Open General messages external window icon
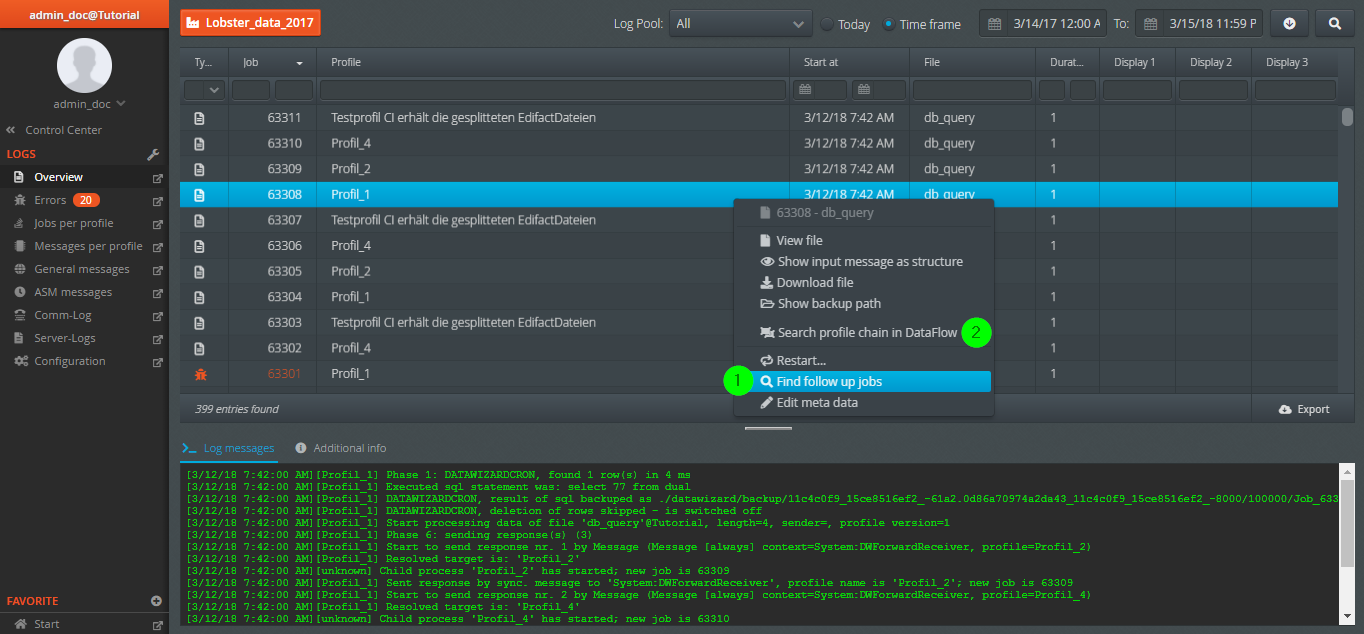Viewport: 1364px width, 634px height. pos(156,270)
